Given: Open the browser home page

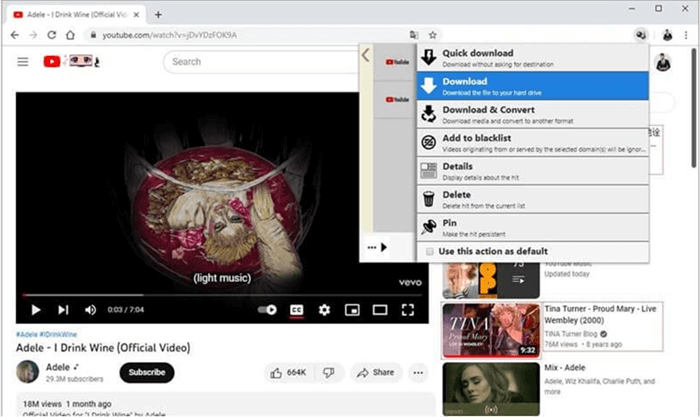Looking at the screenshot, I should point(70,35).
